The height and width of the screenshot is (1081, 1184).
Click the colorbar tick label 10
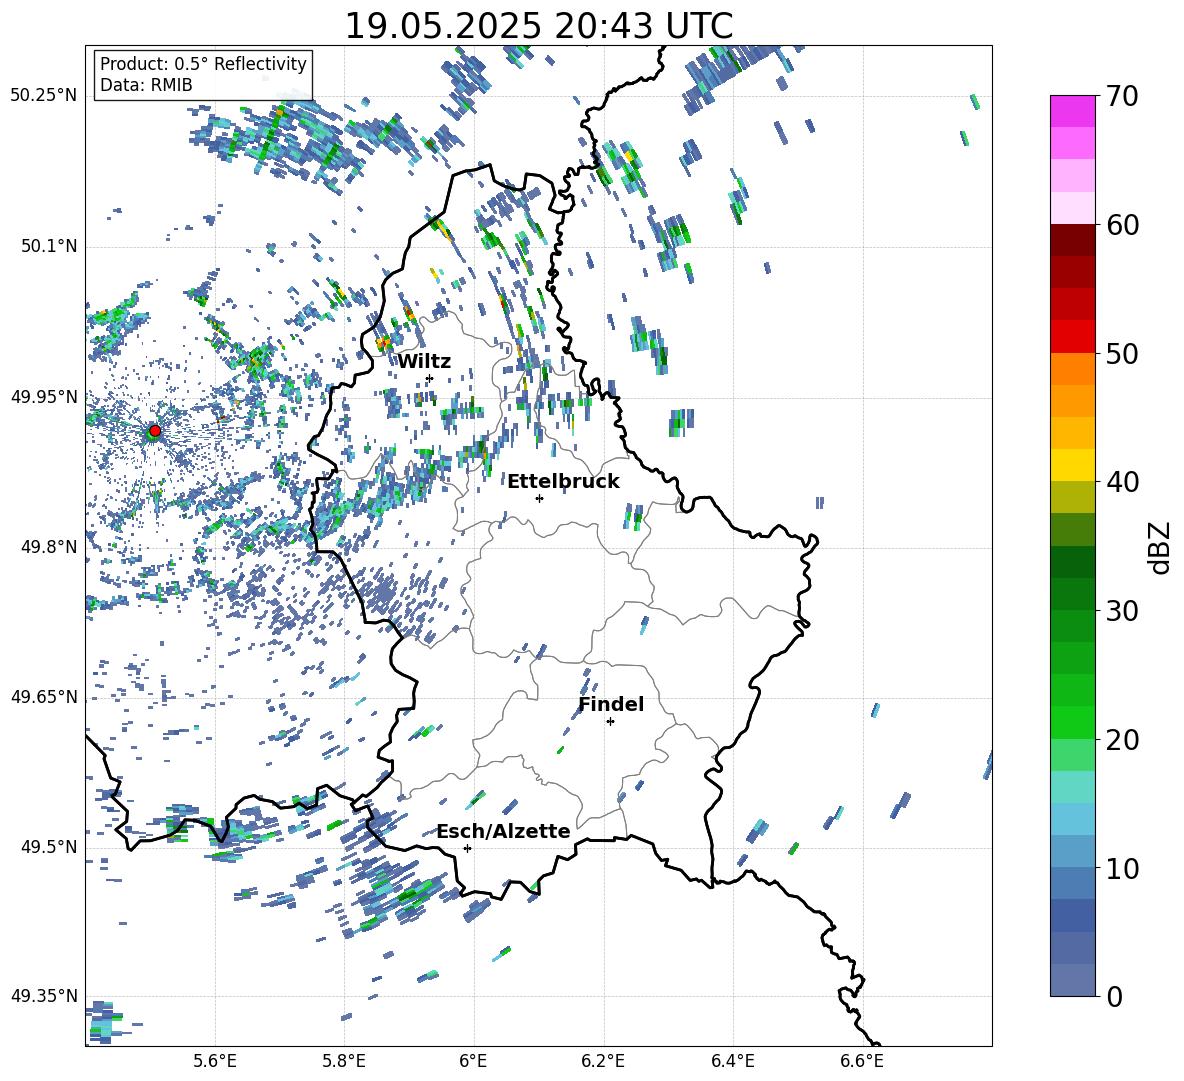tap(1122, 868)
